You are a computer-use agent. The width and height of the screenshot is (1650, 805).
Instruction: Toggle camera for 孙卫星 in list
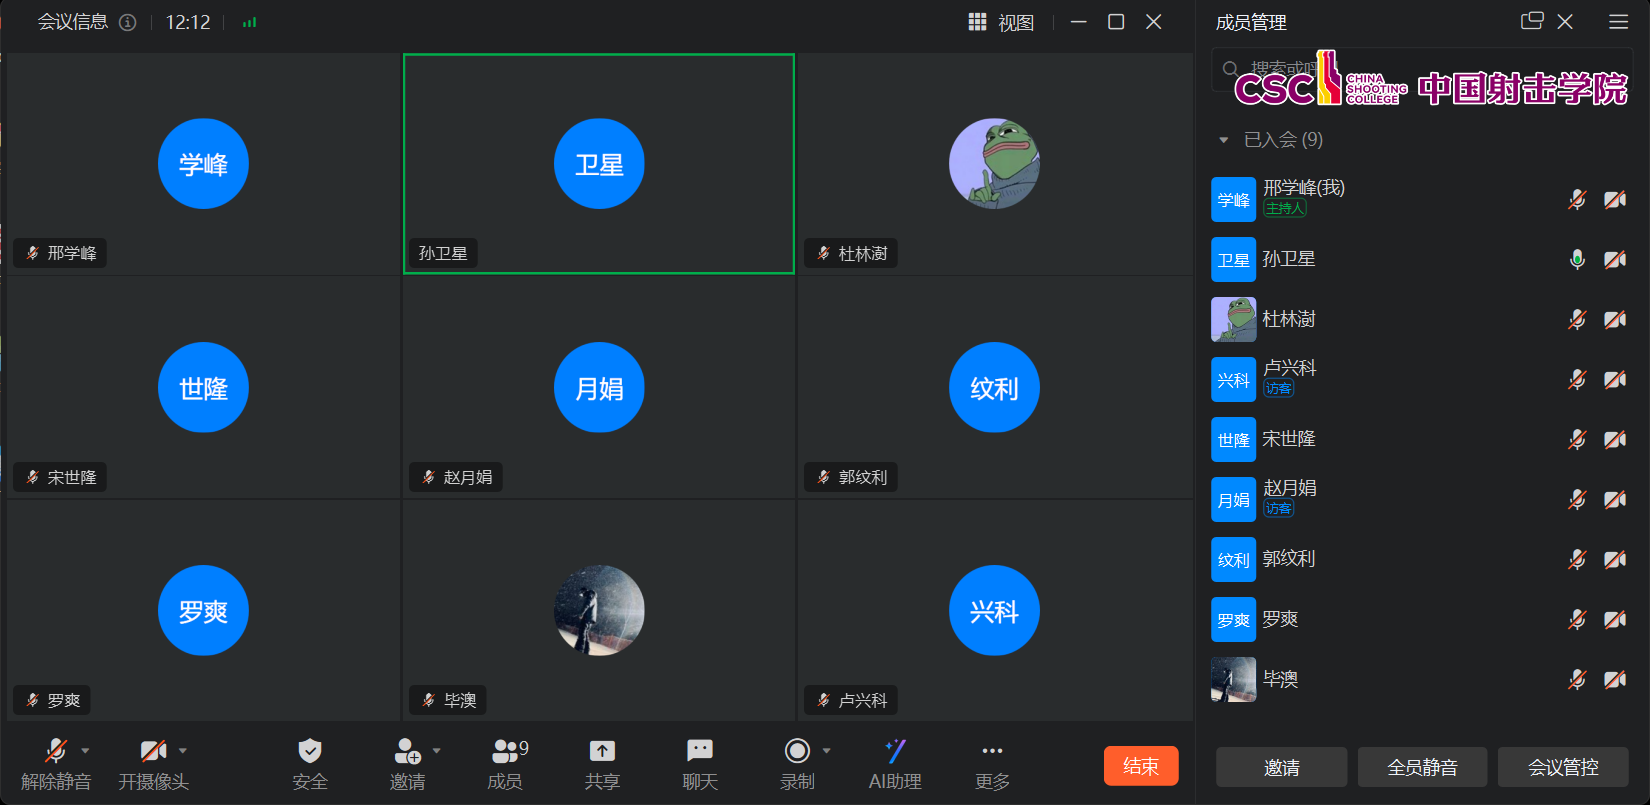point(1615,259)
